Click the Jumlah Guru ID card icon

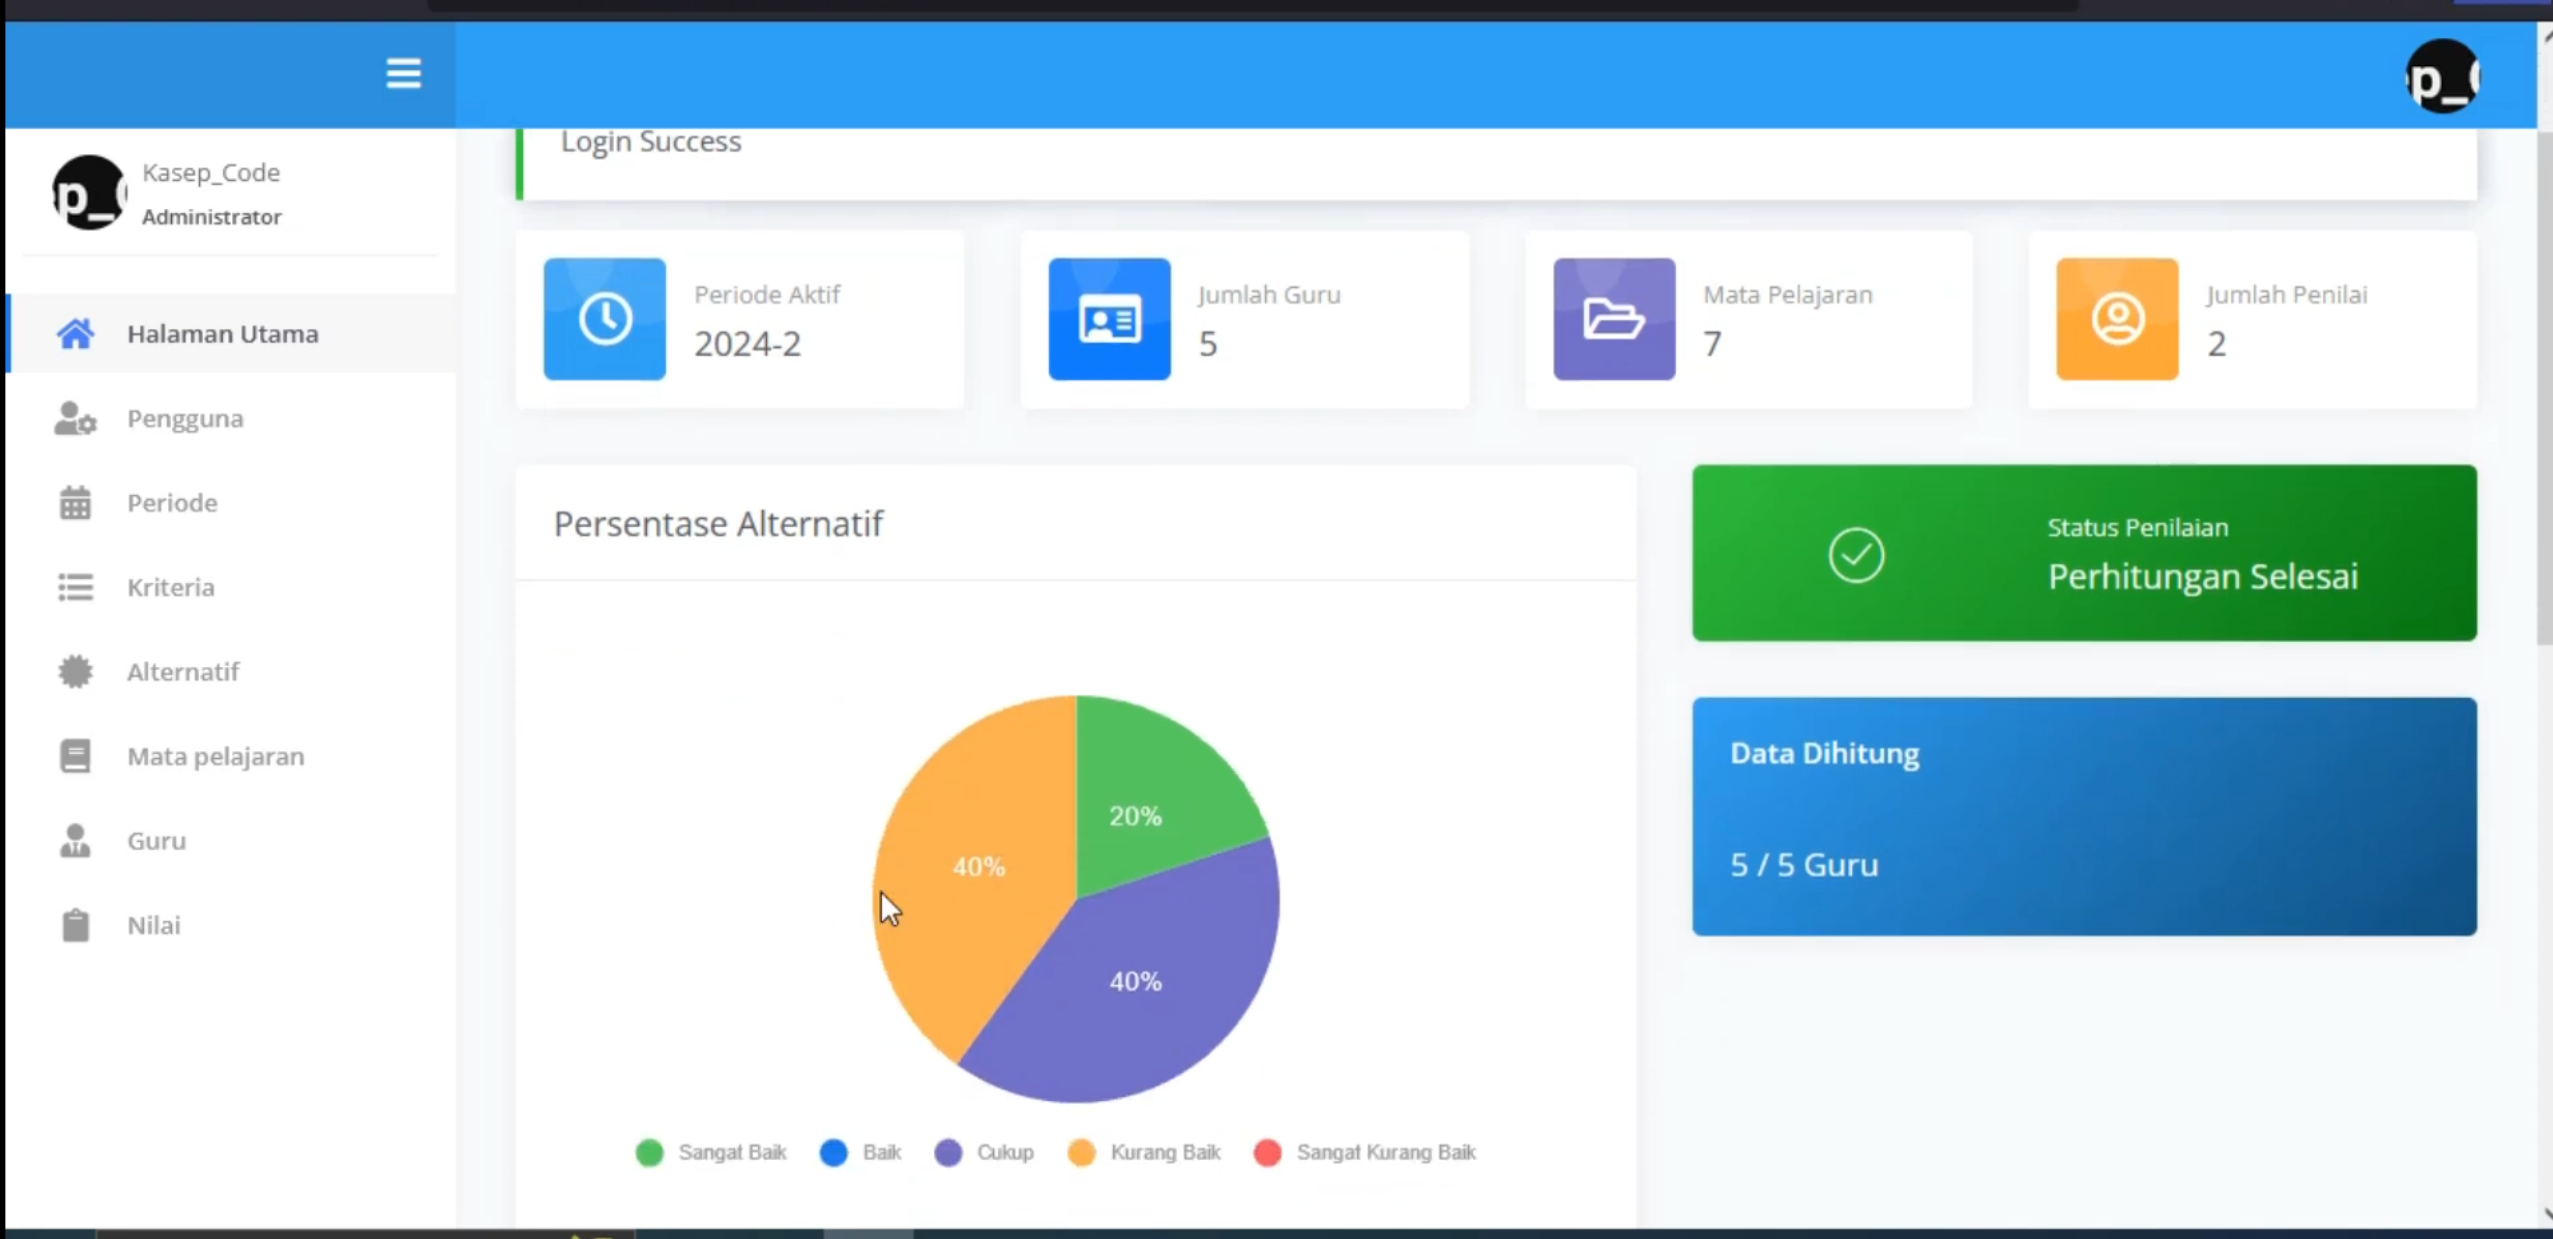[x=1109, y=319]
